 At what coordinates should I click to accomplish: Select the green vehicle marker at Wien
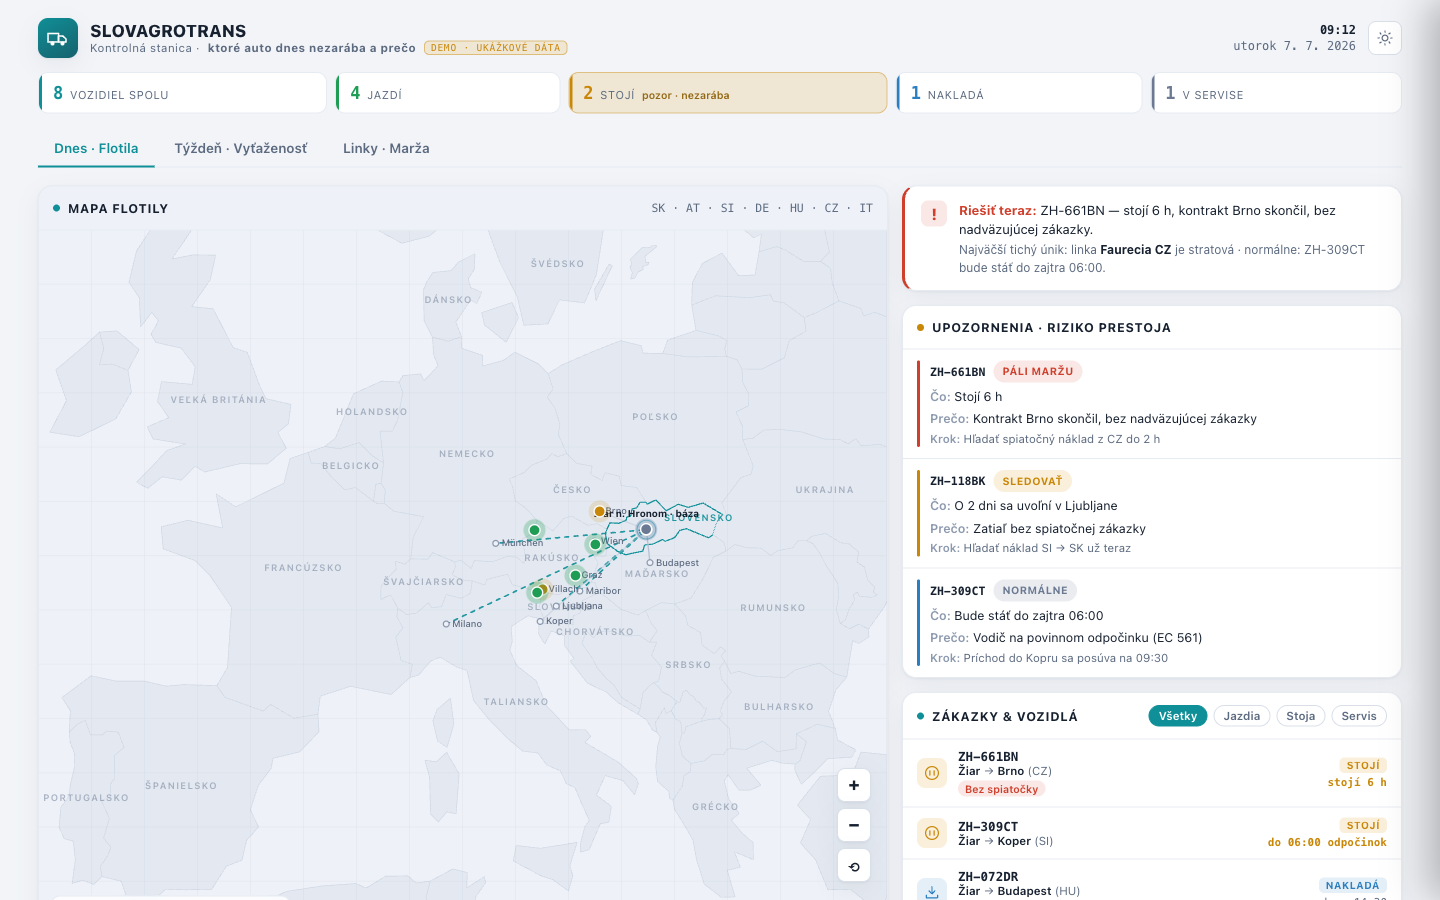pos(595,544)
